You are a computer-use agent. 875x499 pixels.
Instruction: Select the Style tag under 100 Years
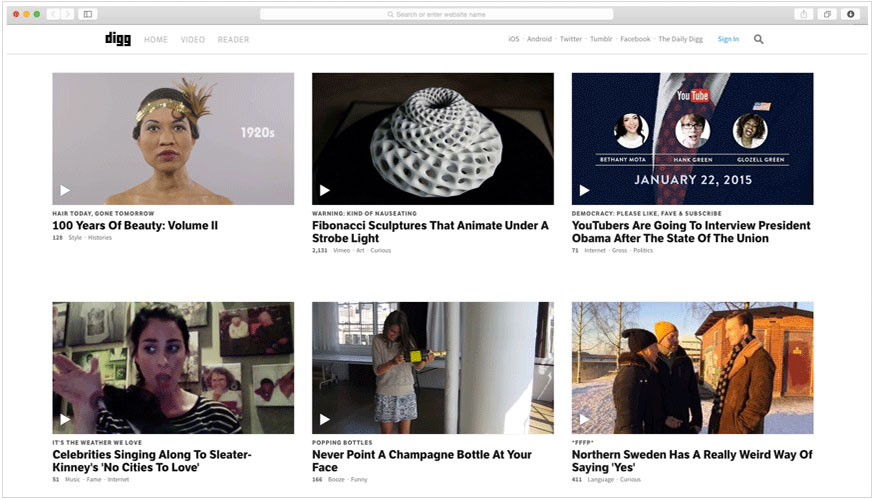[x=75, y=238]
